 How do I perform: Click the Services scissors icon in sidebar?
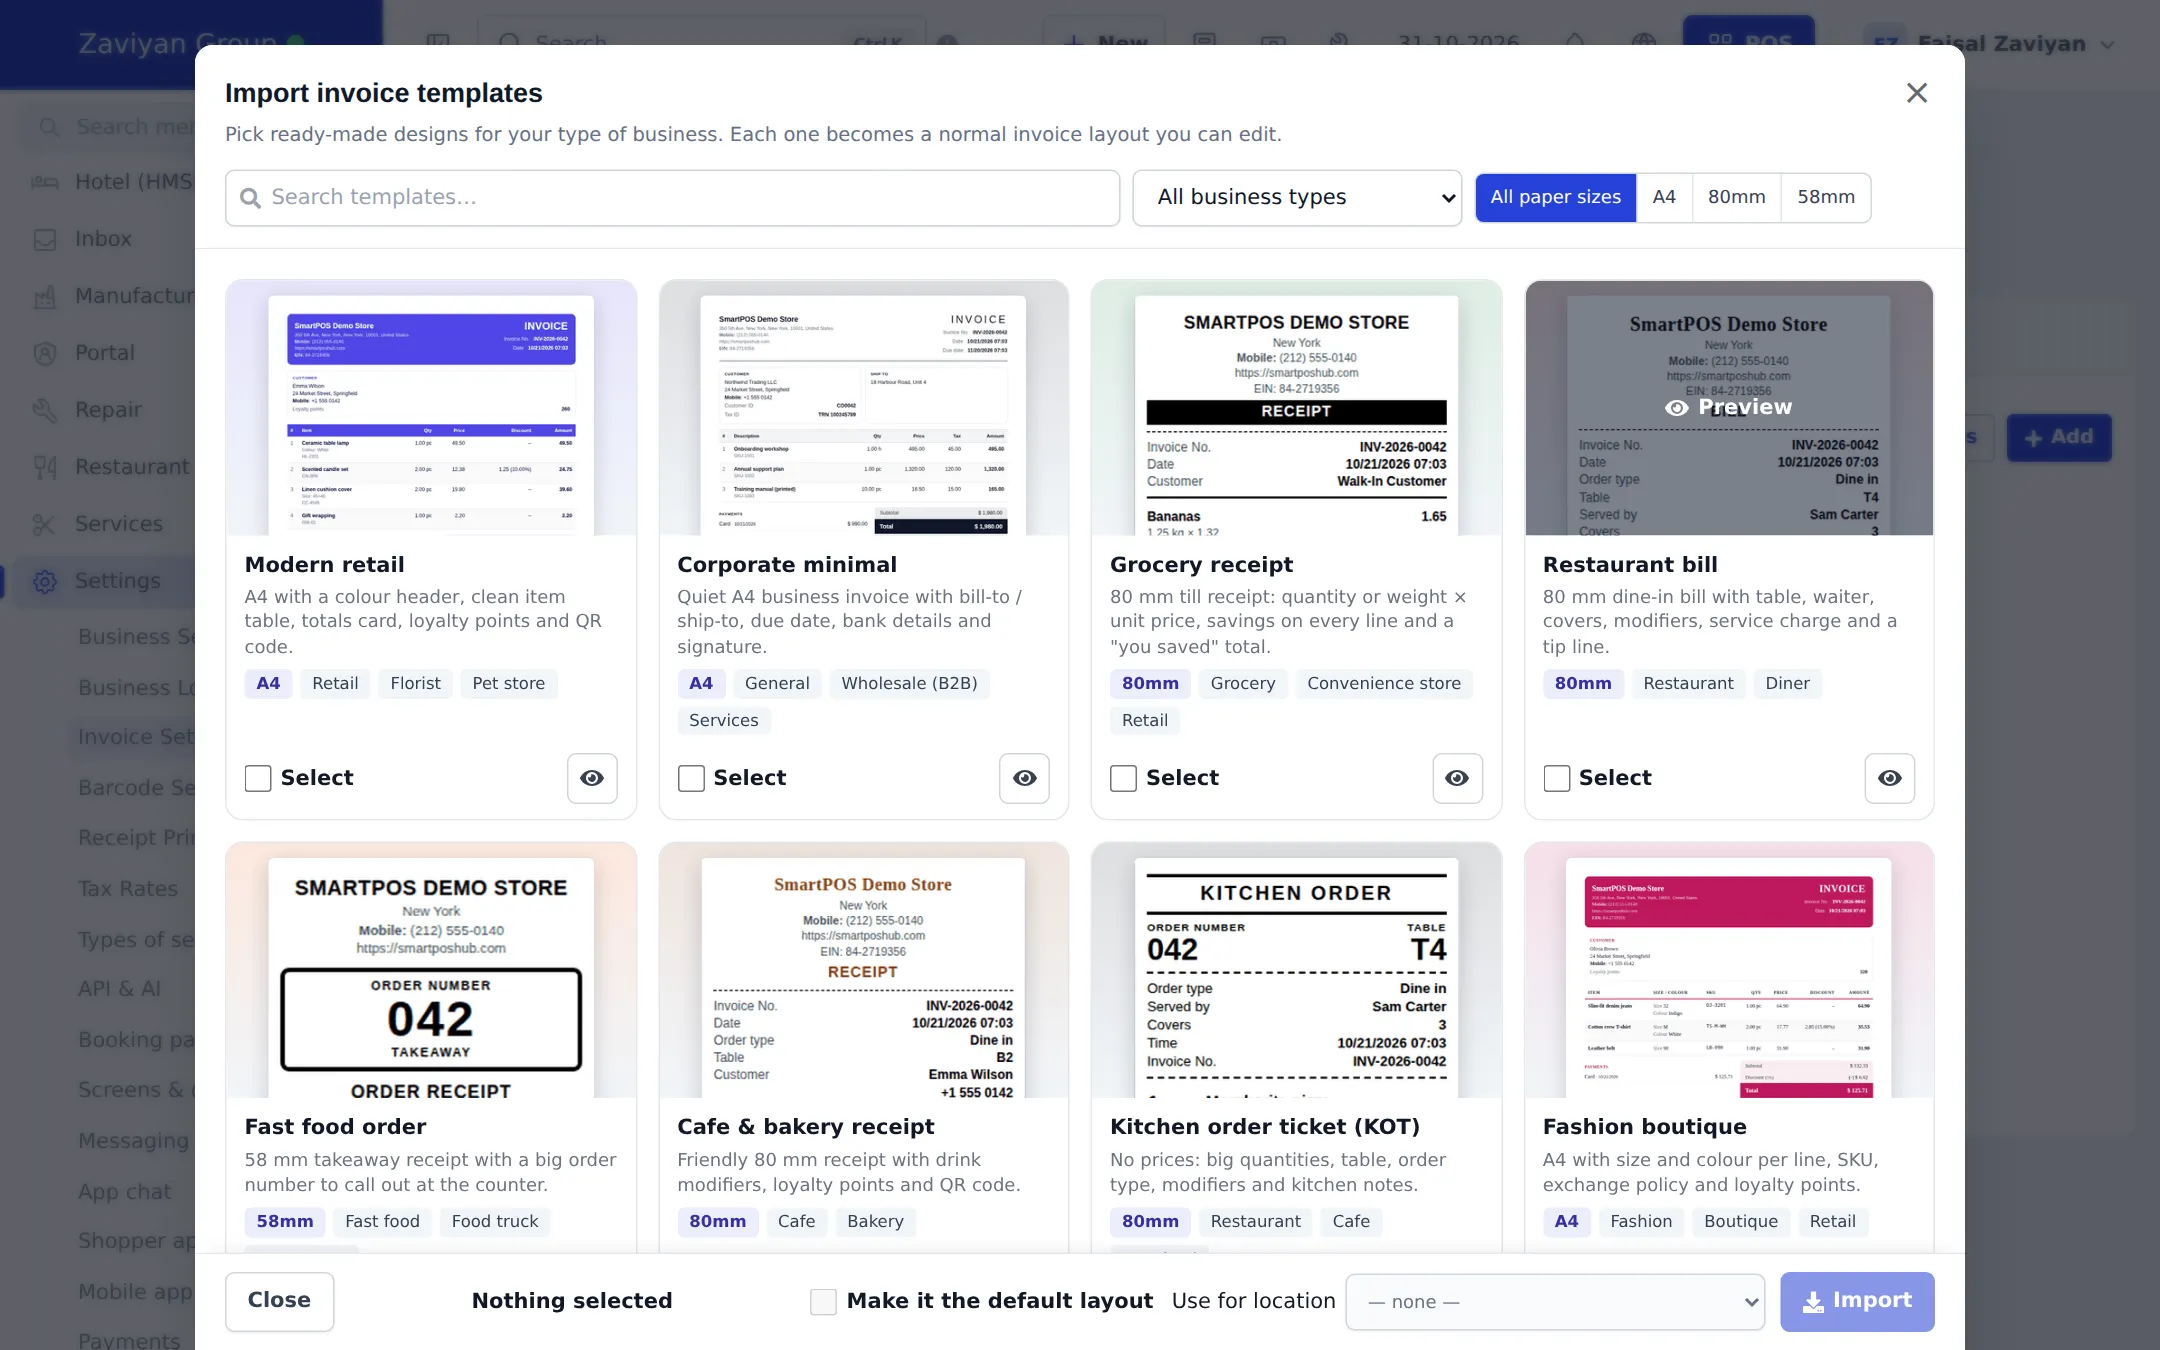point(45,524)
